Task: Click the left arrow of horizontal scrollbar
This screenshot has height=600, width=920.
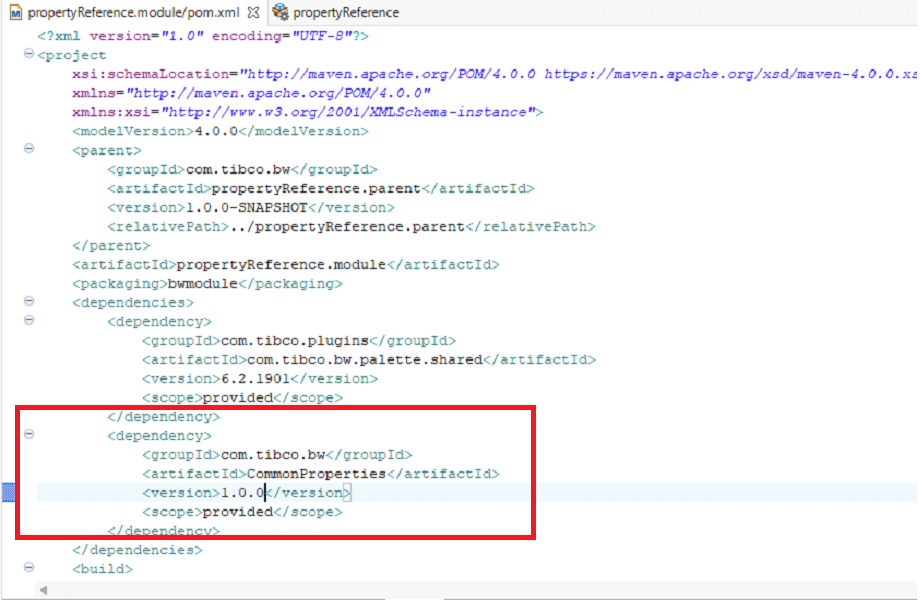Action: pyautogui.click(x=43, y=590)
